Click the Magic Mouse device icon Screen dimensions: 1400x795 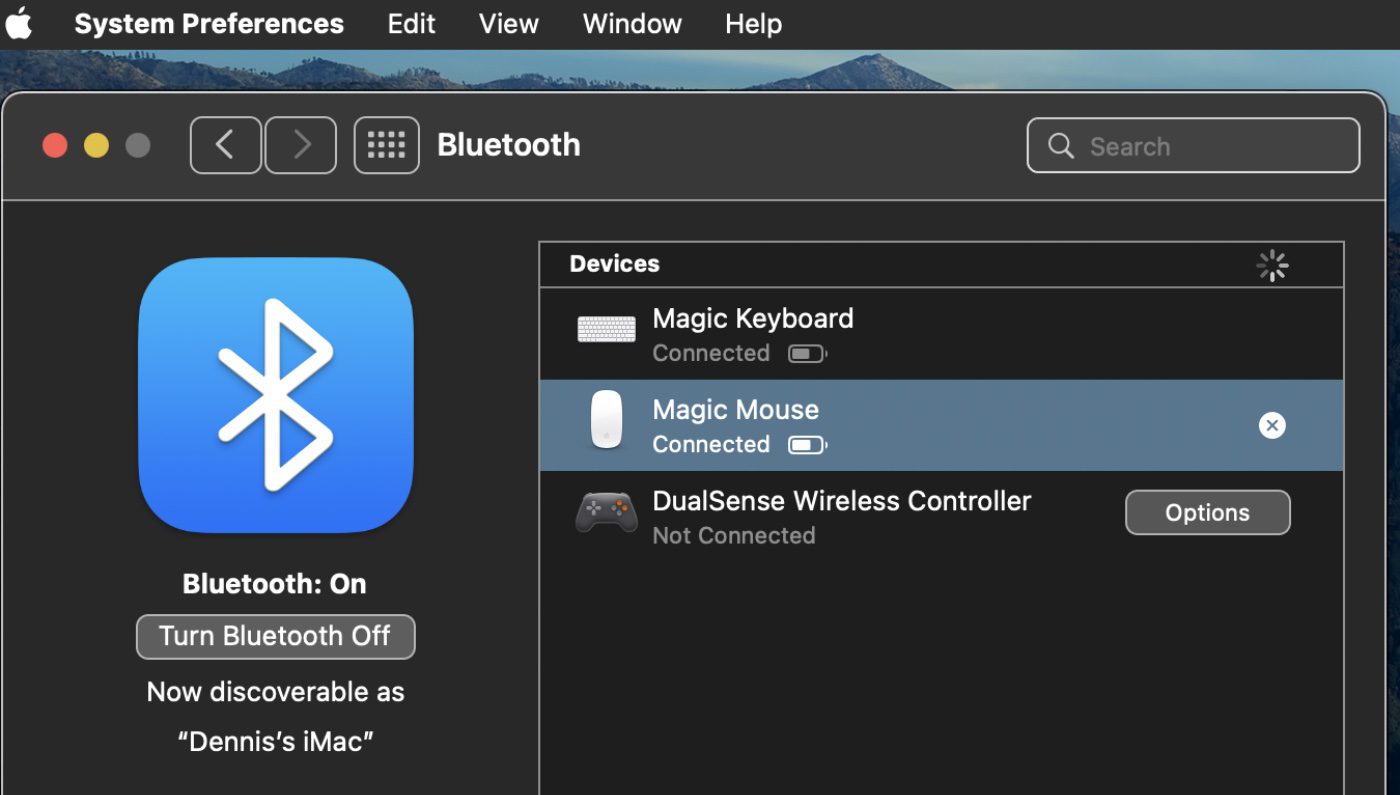(x=606, y=420)
